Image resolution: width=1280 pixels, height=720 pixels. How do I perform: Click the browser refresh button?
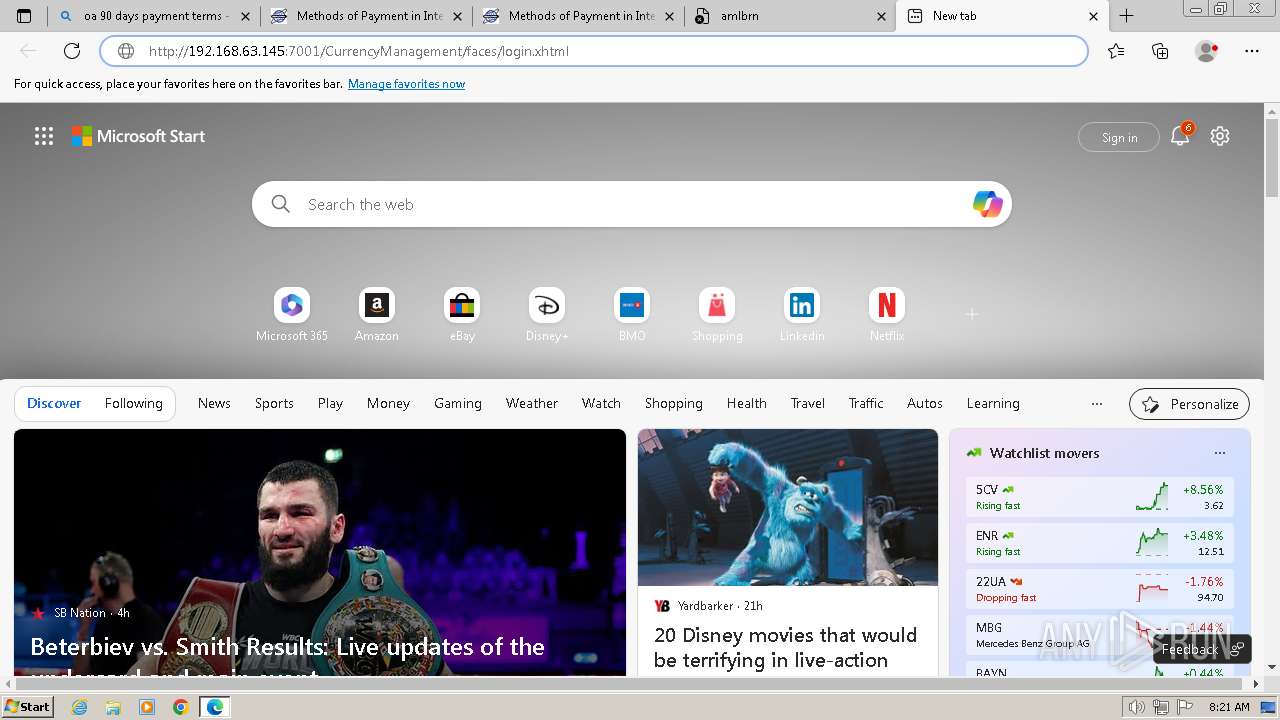(72, 51)
